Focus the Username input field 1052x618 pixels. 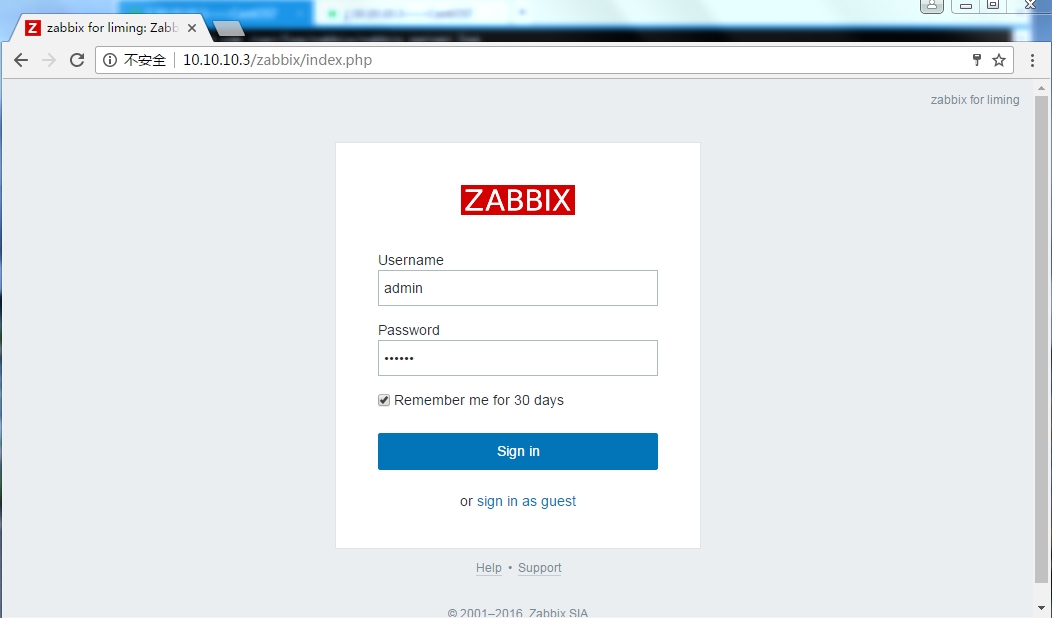pos(517,288)
